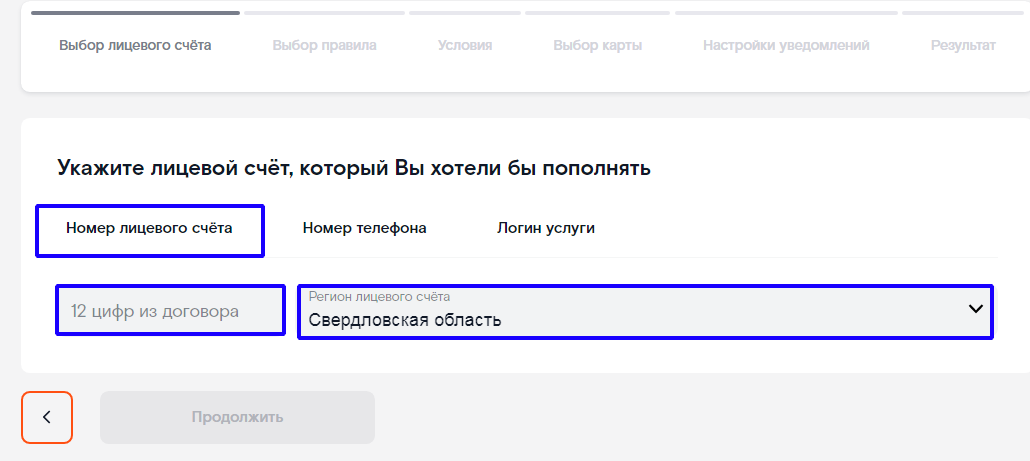The image size is (1030, 461).
Task: Click Выбор лицевого счёта step
Action: click(135, 46)
